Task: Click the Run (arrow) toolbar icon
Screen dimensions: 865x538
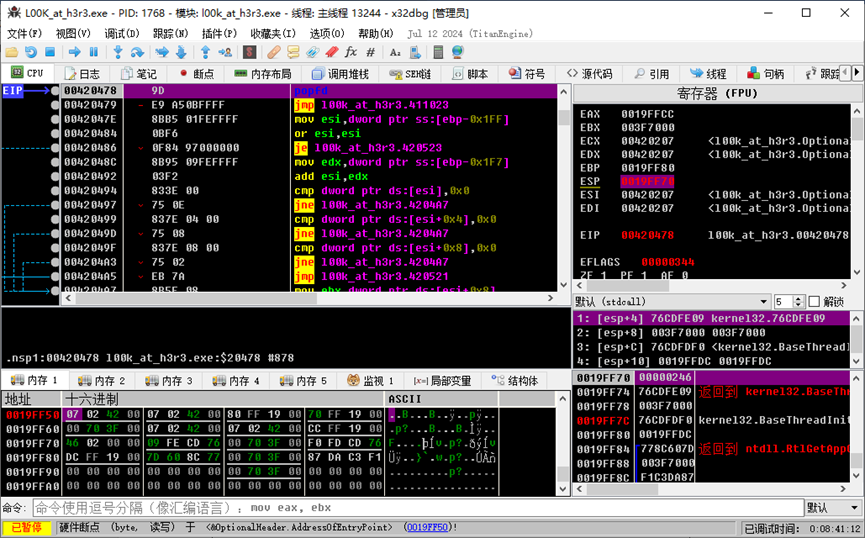Action: point(73,52)
